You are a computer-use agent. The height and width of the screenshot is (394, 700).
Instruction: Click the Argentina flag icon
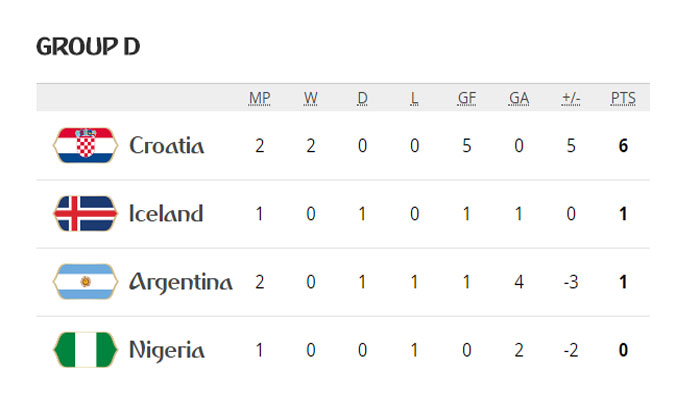tap(85, 282)
